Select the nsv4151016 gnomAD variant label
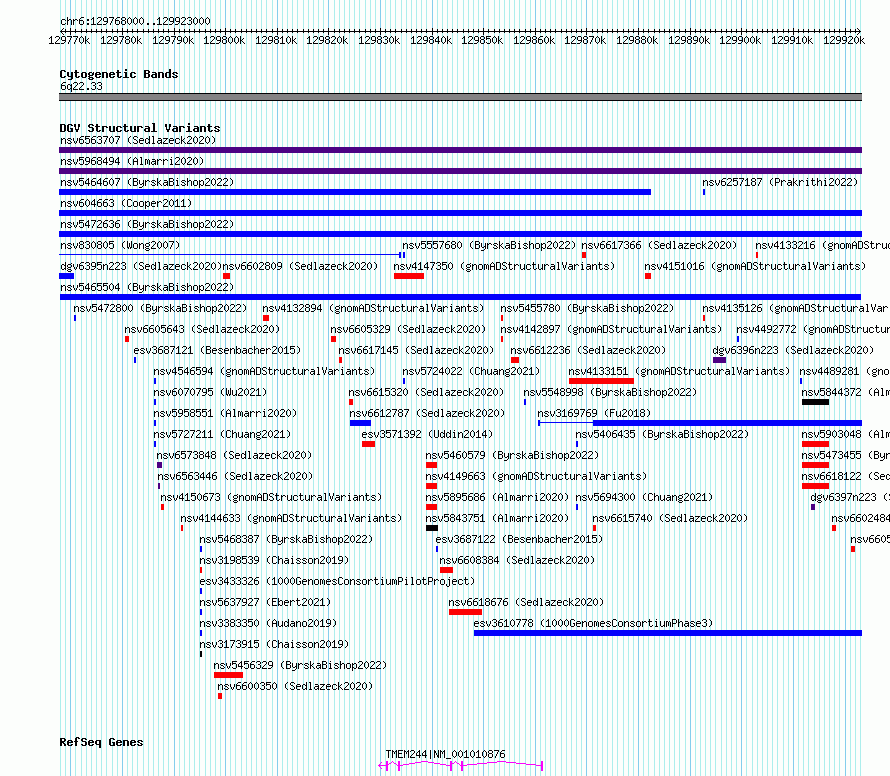The width and height of the screenshot is (890, 776). pos(755,266)
